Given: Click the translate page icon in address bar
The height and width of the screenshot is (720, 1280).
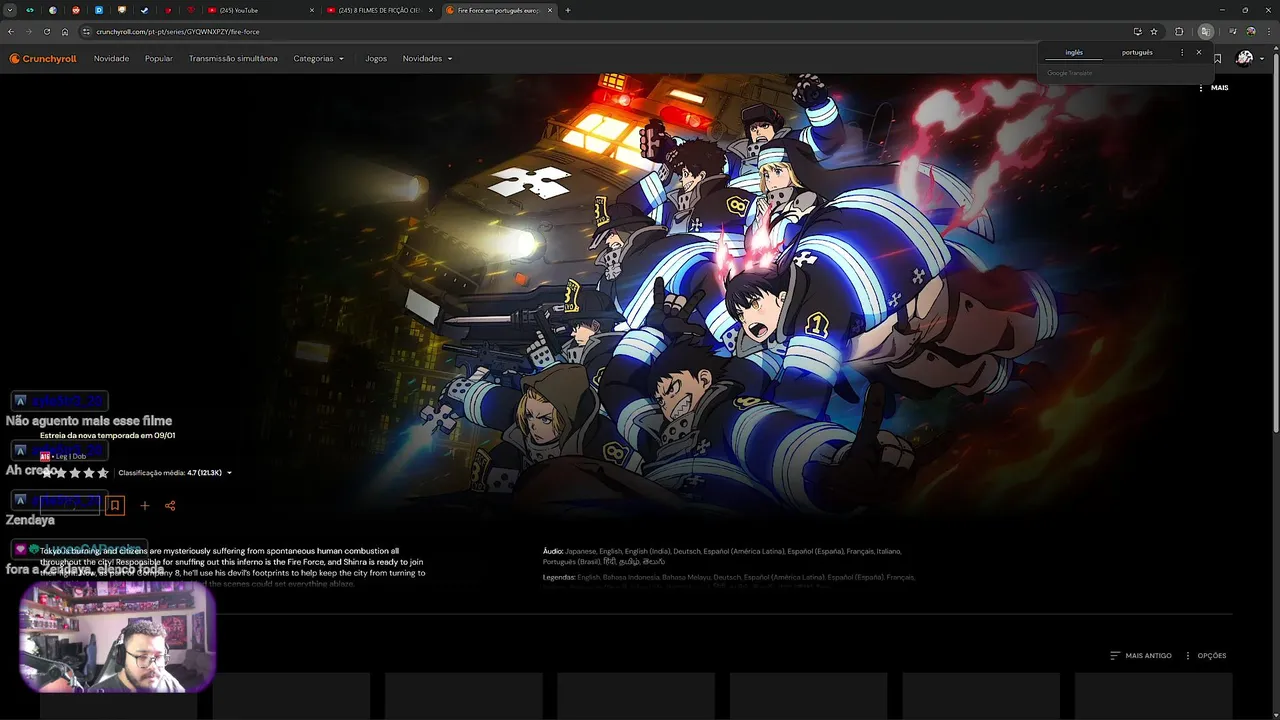Looking at the screenshot, I should tap(1206, 31).
